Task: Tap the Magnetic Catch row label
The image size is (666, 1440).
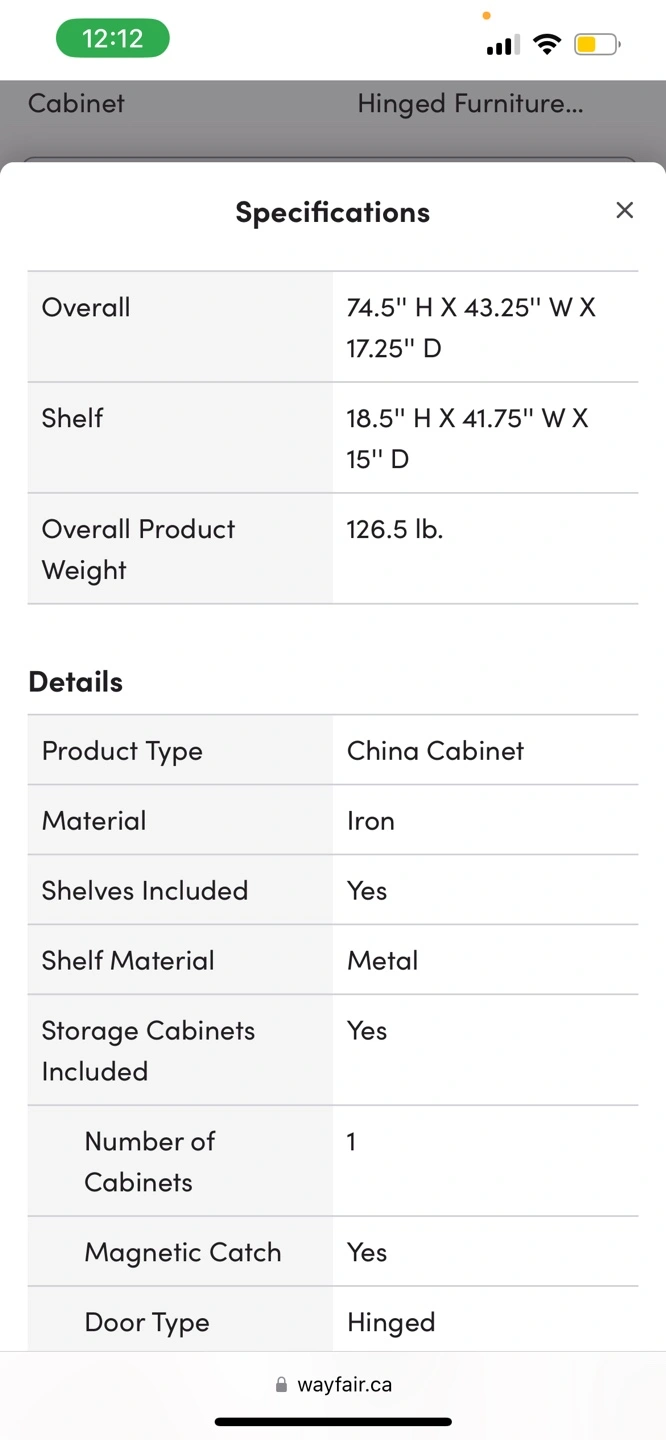Action: click(183, 1252)
